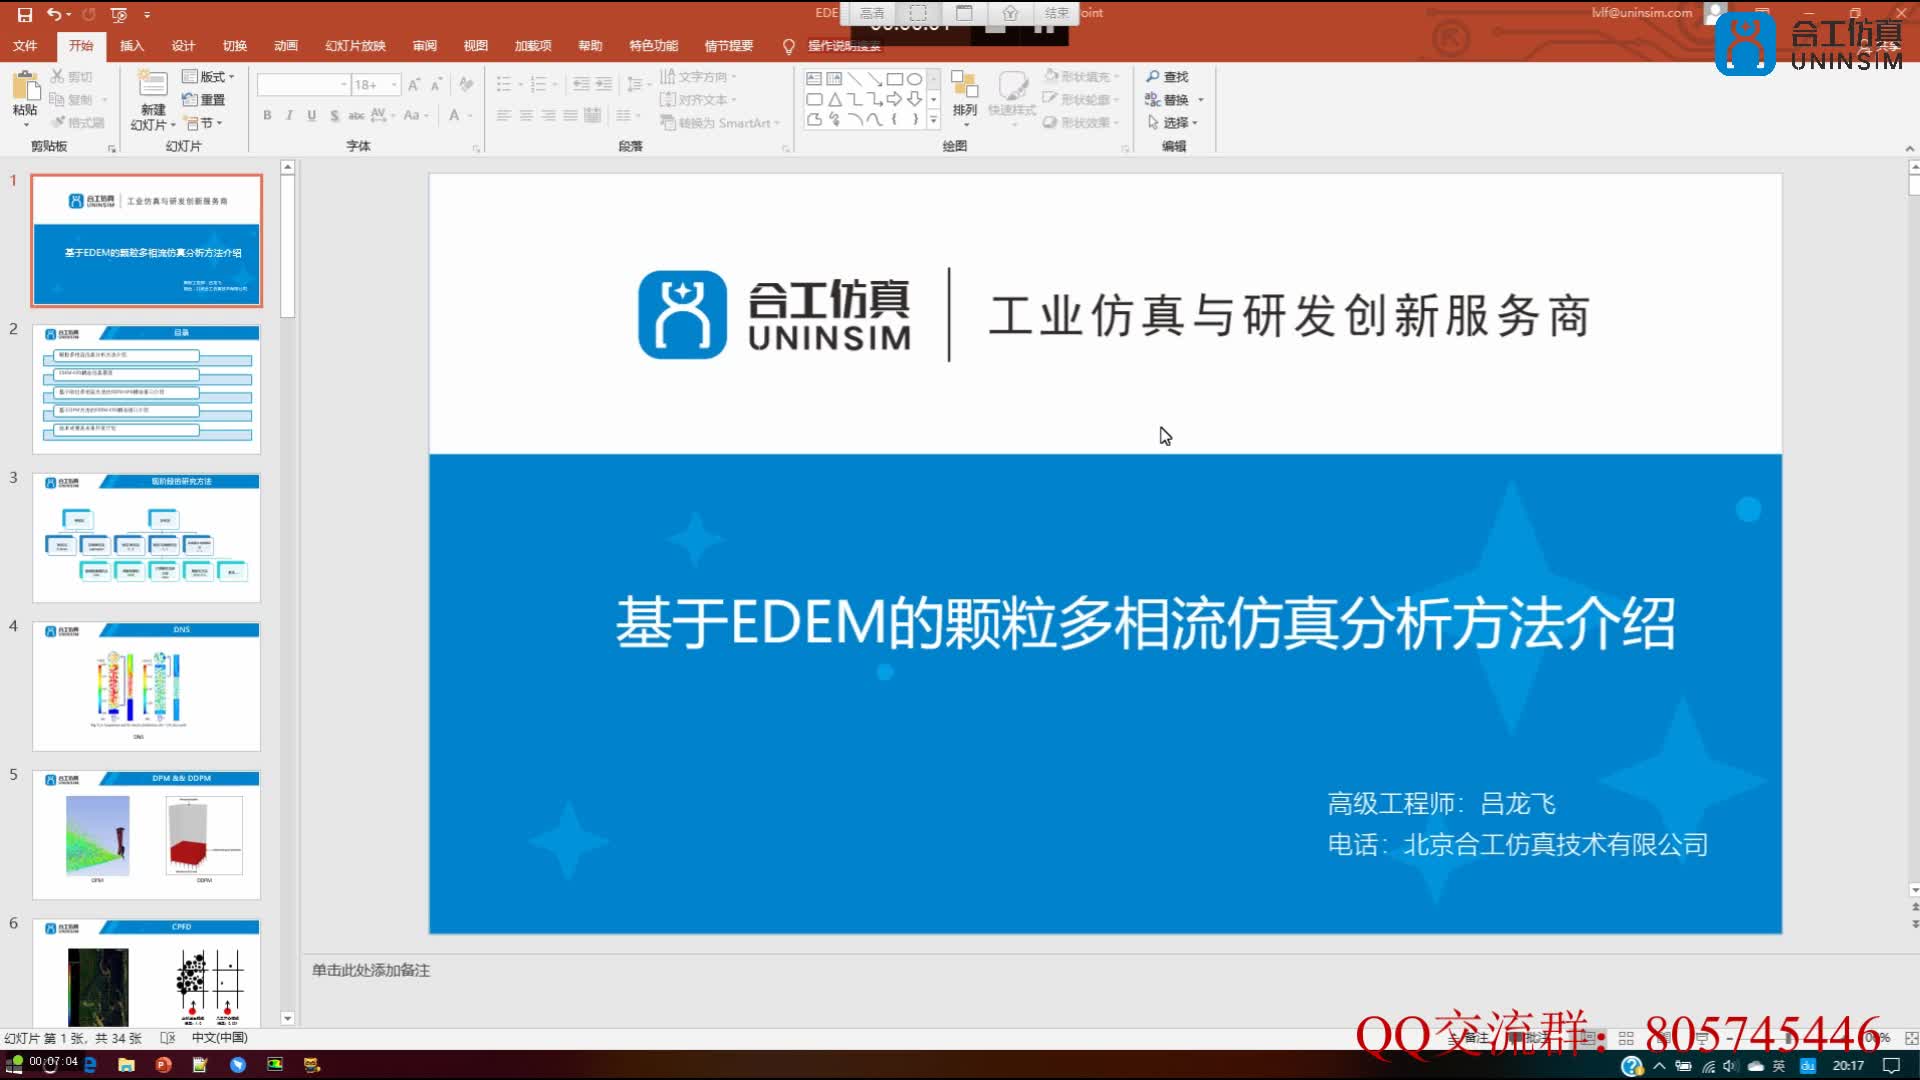Open the 选择 select dropdown
The height and width of the screenshot is (1080, 1920).
(x=1172, y=122)
